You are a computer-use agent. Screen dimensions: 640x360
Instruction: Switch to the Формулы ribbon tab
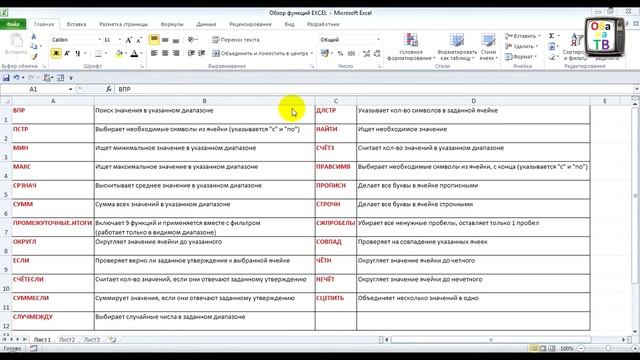[x=172, y=24]
